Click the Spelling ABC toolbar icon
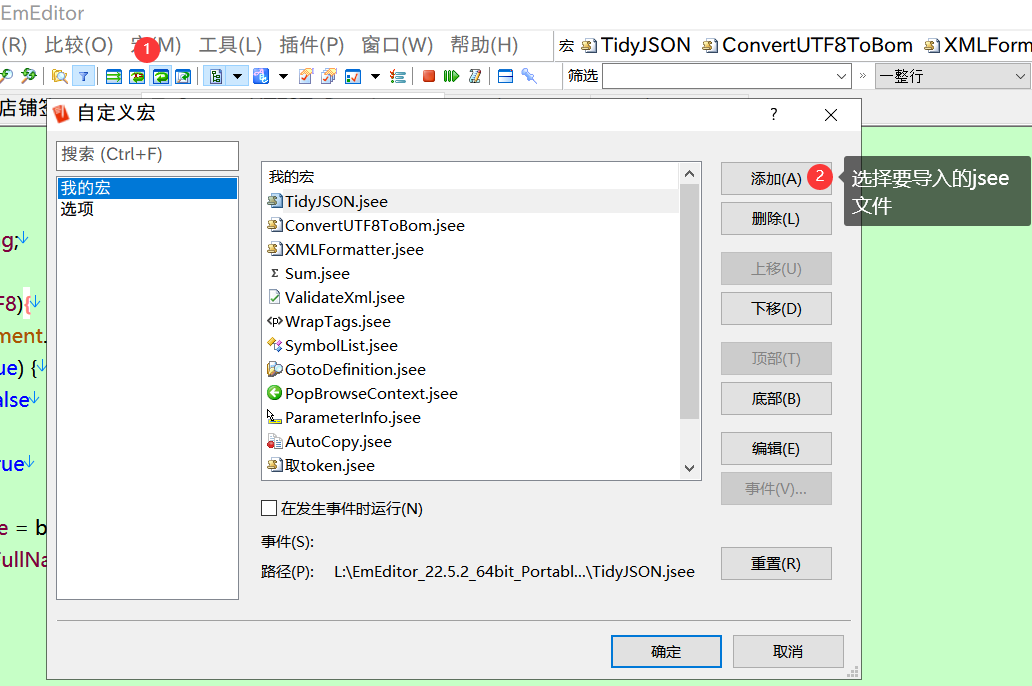This screenshot has height=686, width=1032. coord(261,76)
